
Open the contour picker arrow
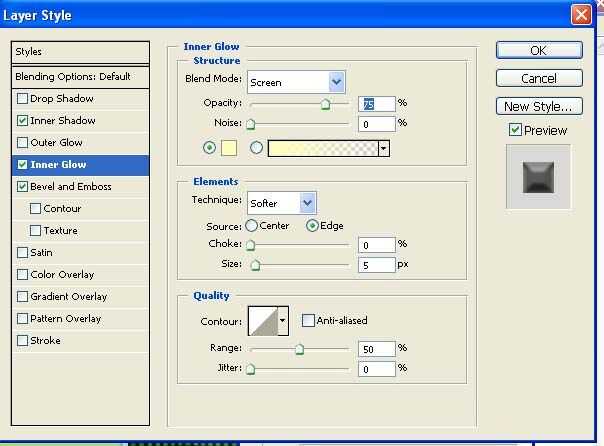283,321
